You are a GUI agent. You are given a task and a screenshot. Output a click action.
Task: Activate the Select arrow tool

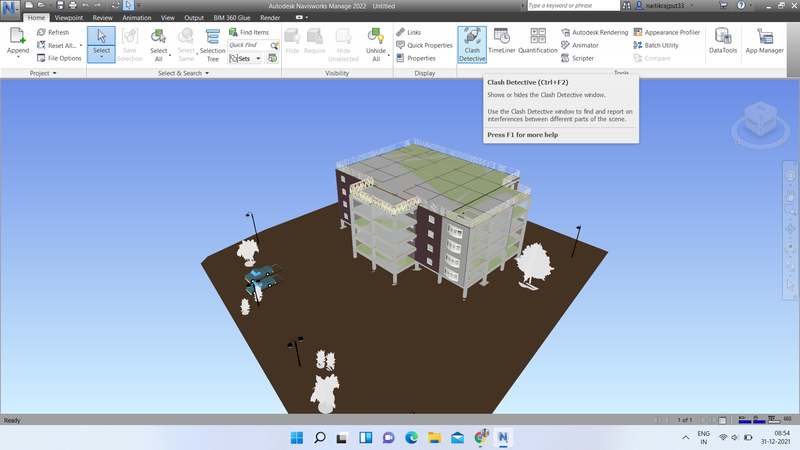[x=101, y=36]
